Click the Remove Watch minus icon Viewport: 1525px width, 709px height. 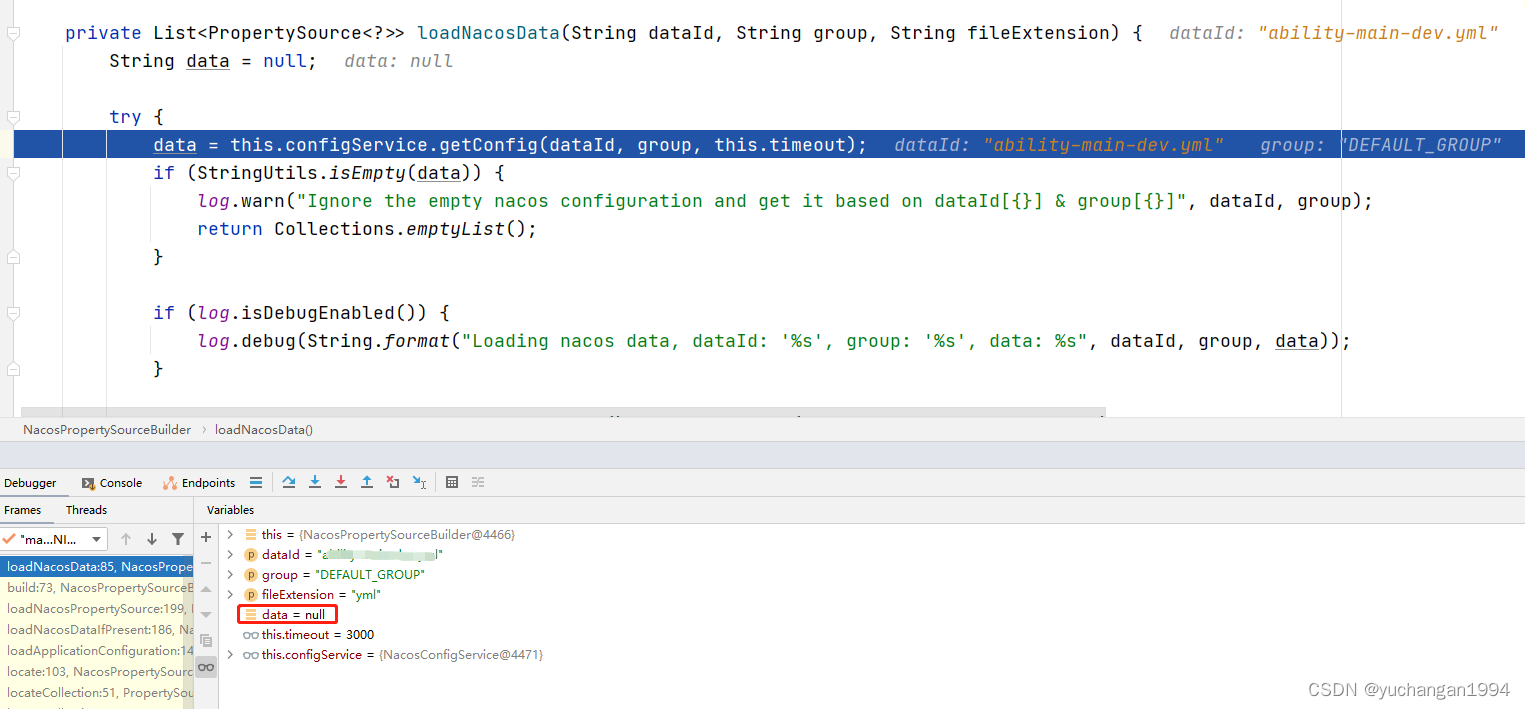coord(206,563)
